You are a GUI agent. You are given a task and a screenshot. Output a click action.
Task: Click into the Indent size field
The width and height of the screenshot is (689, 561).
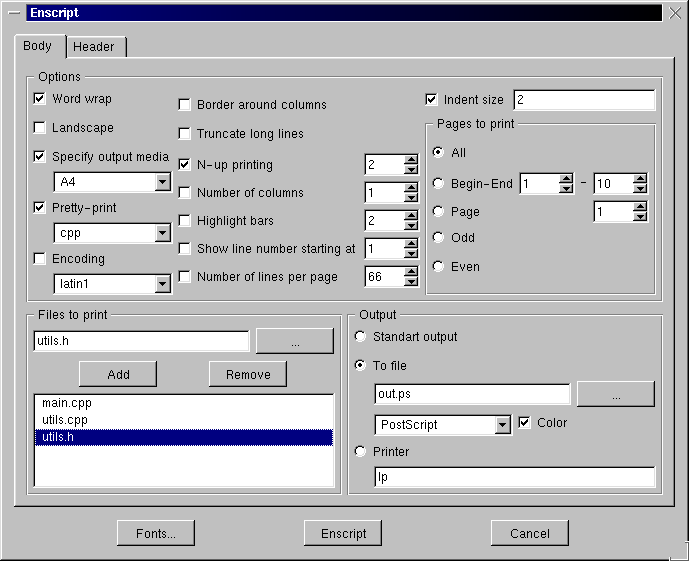(x=583, y=100)
